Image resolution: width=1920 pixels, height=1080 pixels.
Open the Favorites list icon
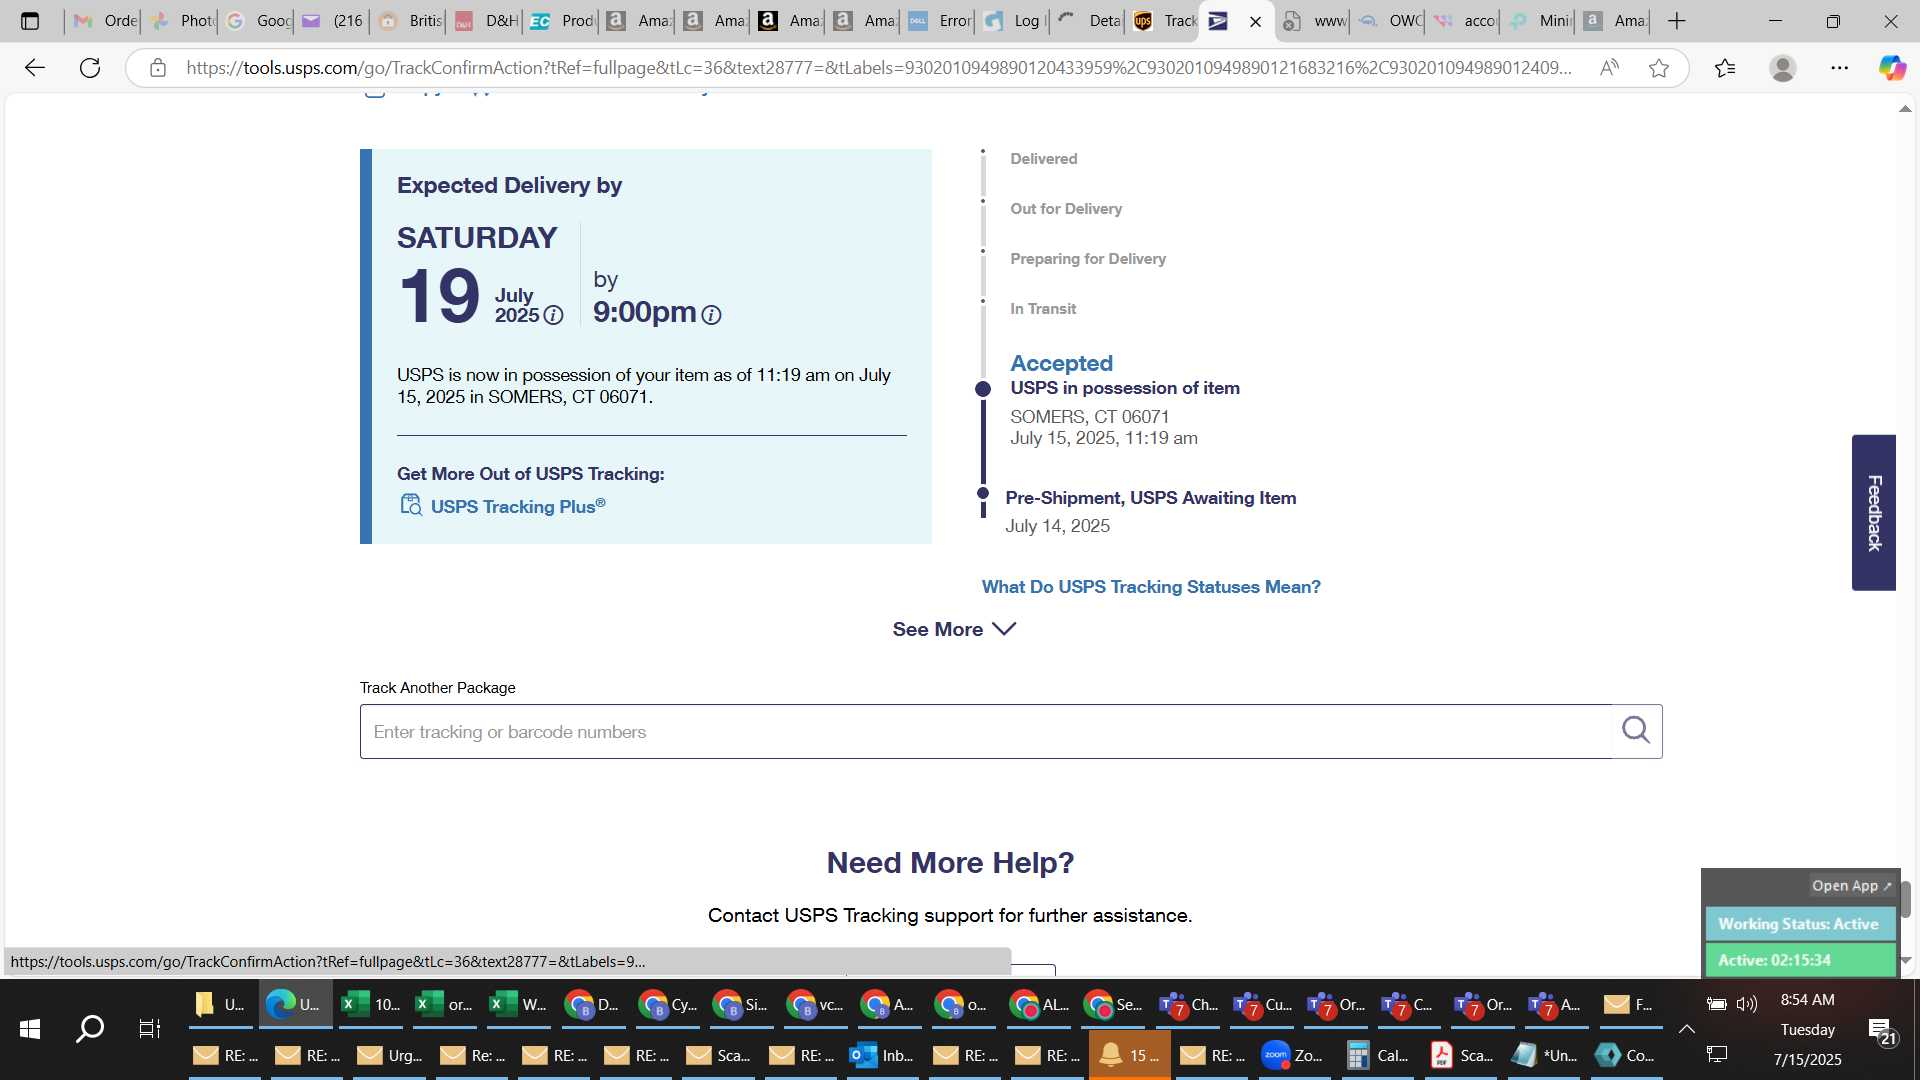(1725, 68)
